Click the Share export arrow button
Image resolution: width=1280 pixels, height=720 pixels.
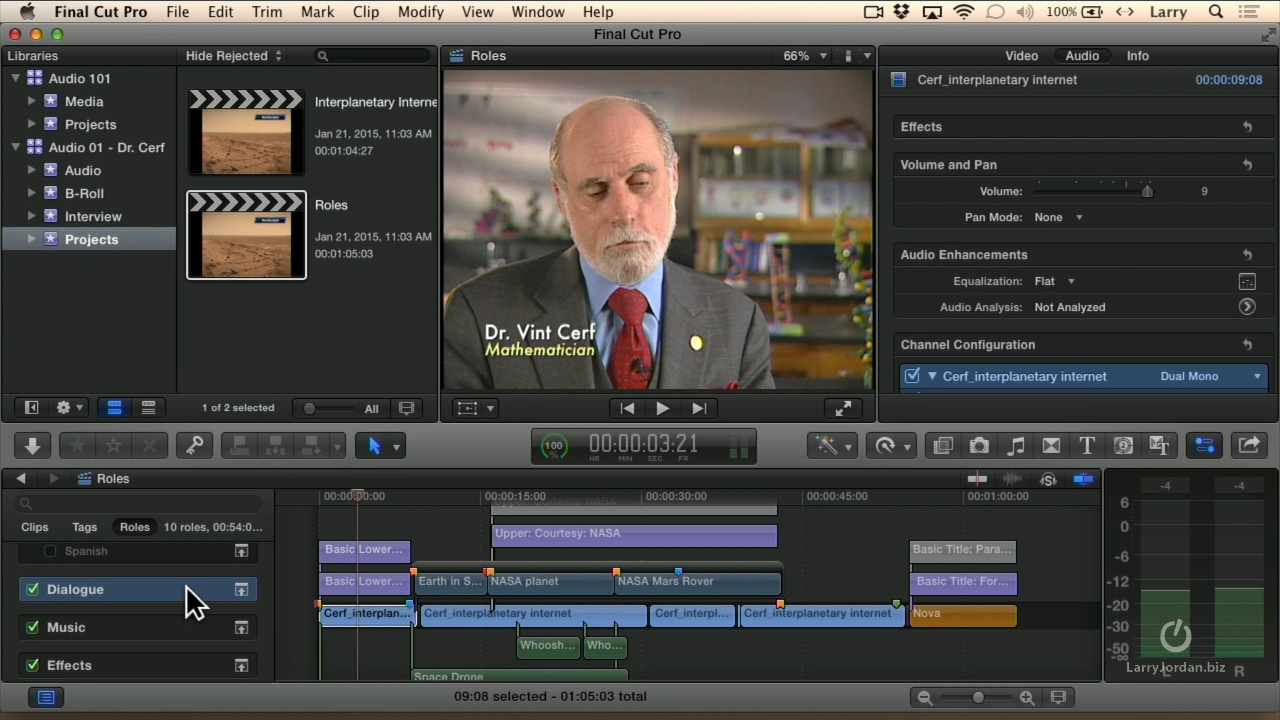[1249, 446]
